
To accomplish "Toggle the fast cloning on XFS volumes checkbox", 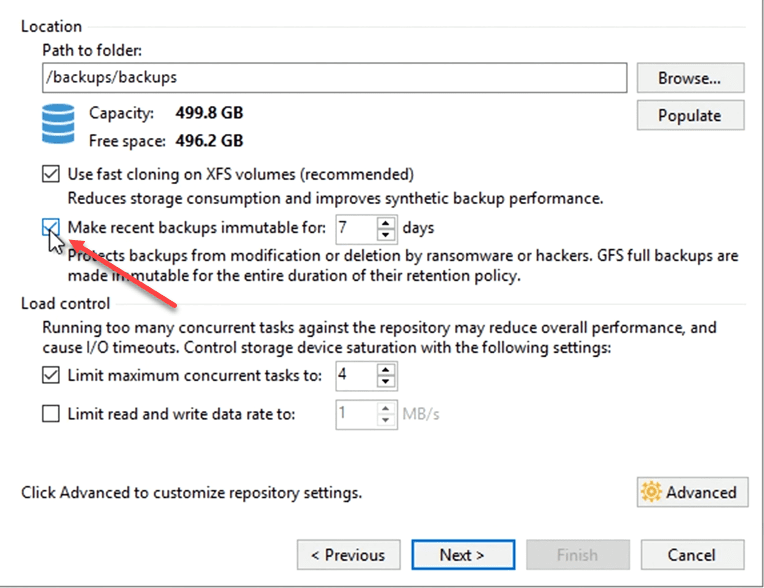I will [51, 174].
